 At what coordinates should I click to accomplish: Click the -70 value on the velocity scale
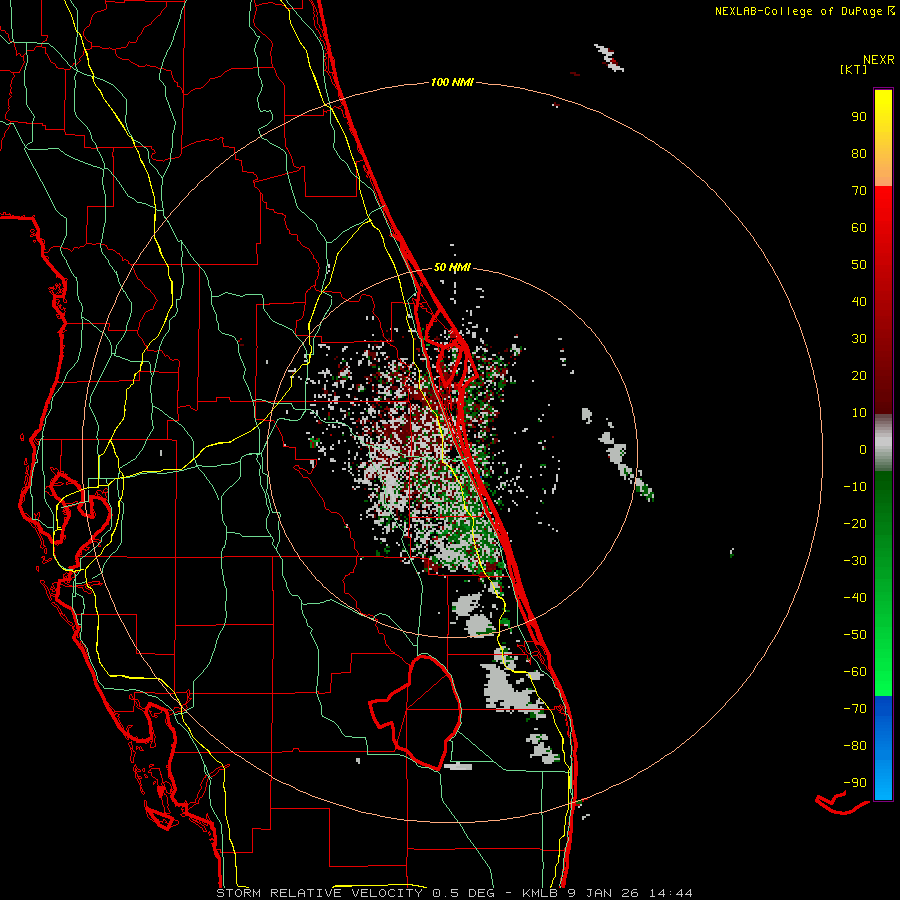pos(855,709)
